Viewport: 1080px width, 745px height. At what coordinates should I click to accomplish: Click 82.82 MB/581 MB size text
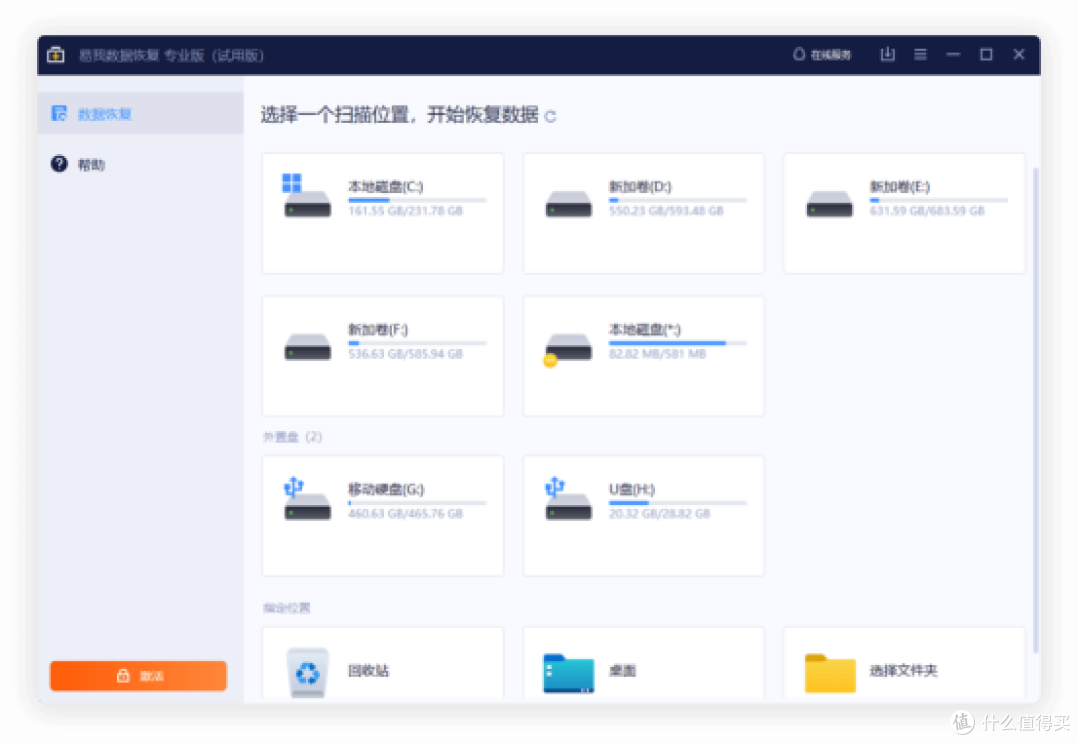tap(658, 354)
